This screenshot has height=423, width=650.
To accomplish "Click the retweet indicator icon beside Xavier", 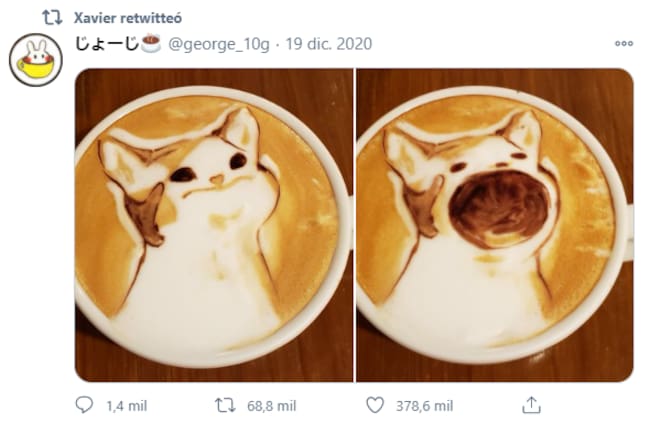I will coord(52,17).
